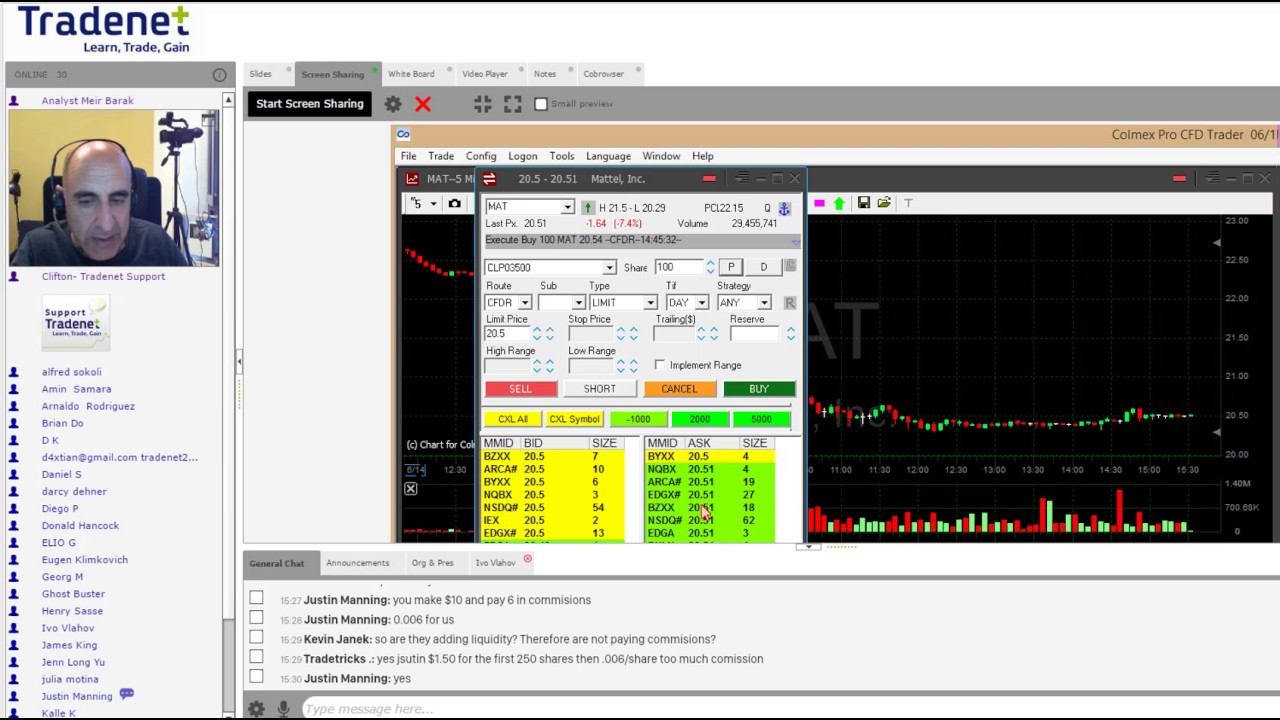Click the green up arrow in chart toolbar
1280x720 pixels.
(x=839, y=203)
